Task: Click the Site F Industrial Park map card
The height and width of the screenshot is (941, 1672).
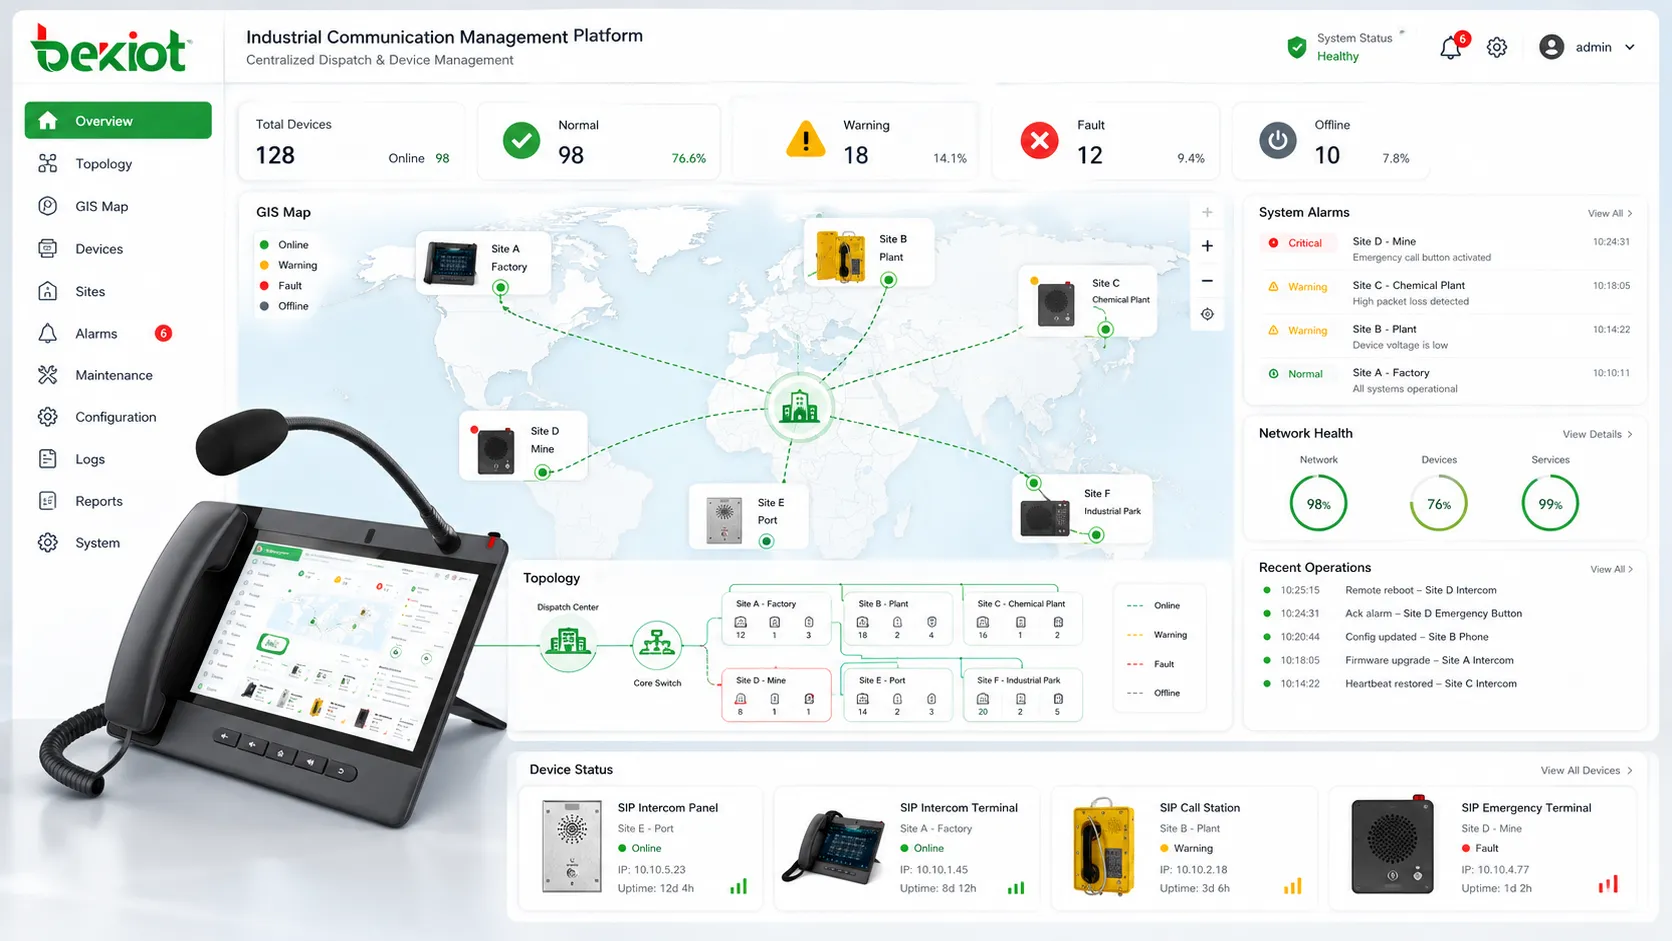Action: coord(1082,508)
